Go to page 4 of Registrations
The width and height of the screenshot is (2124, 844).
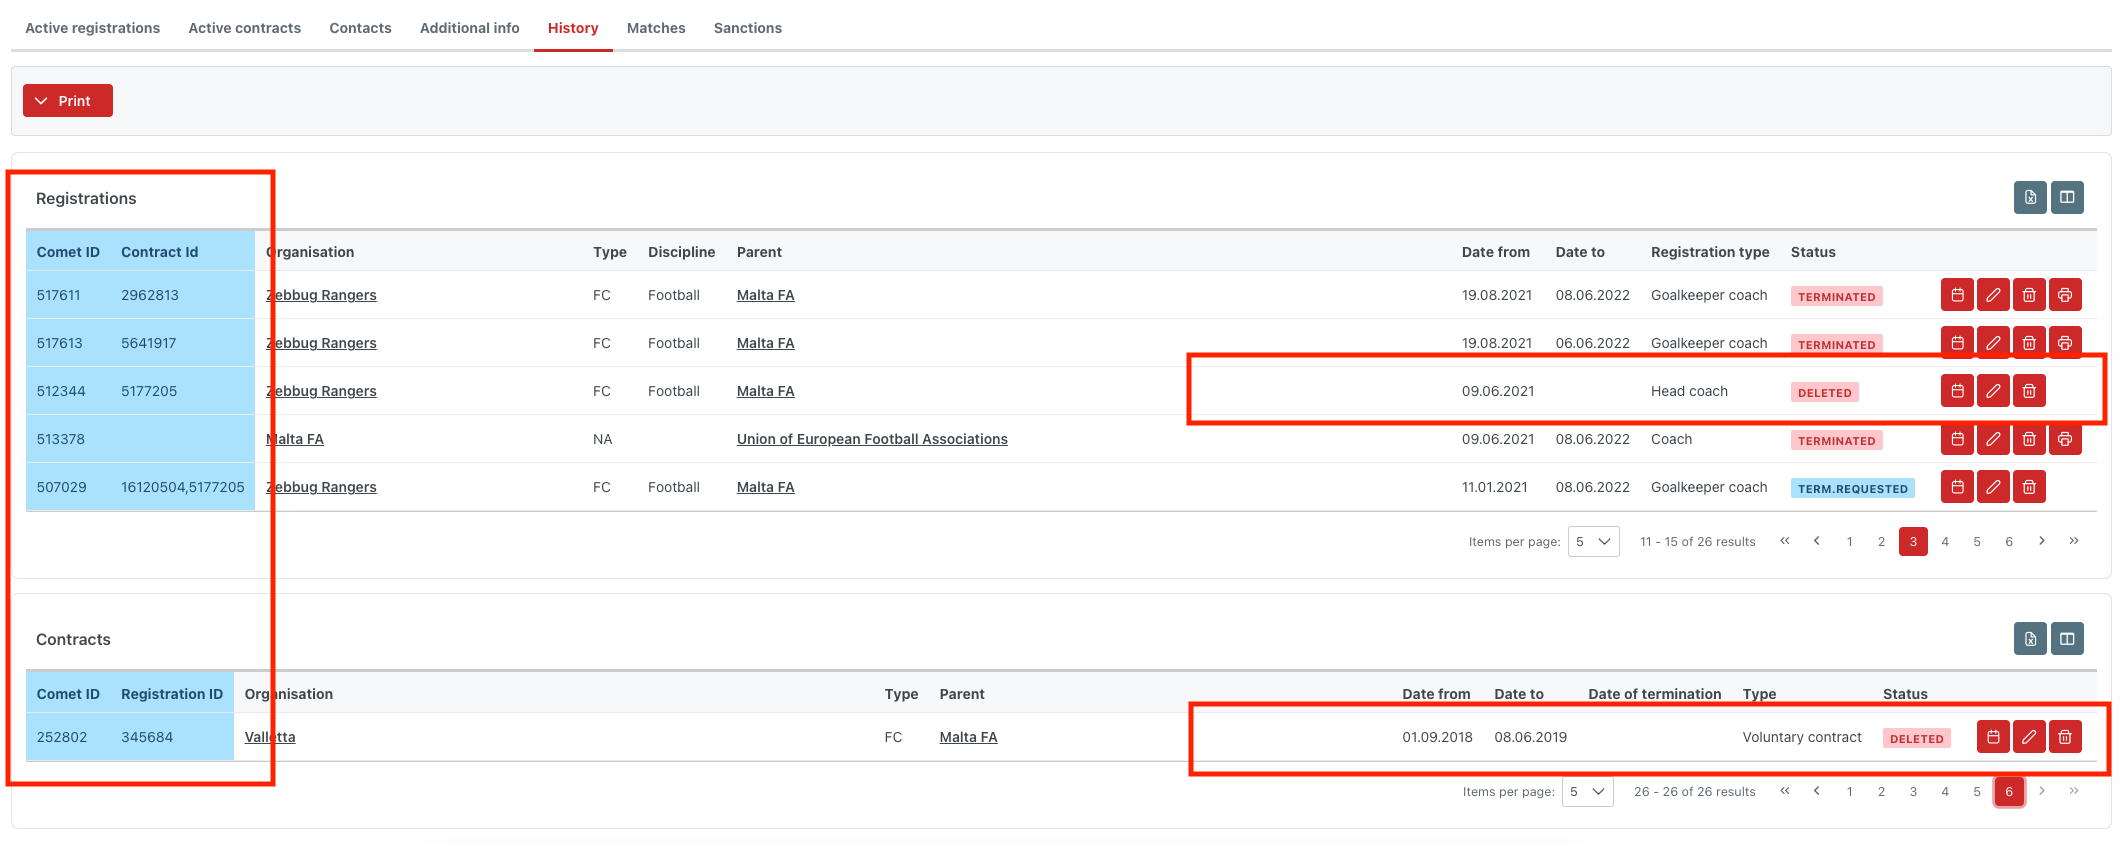point(1944,542)
